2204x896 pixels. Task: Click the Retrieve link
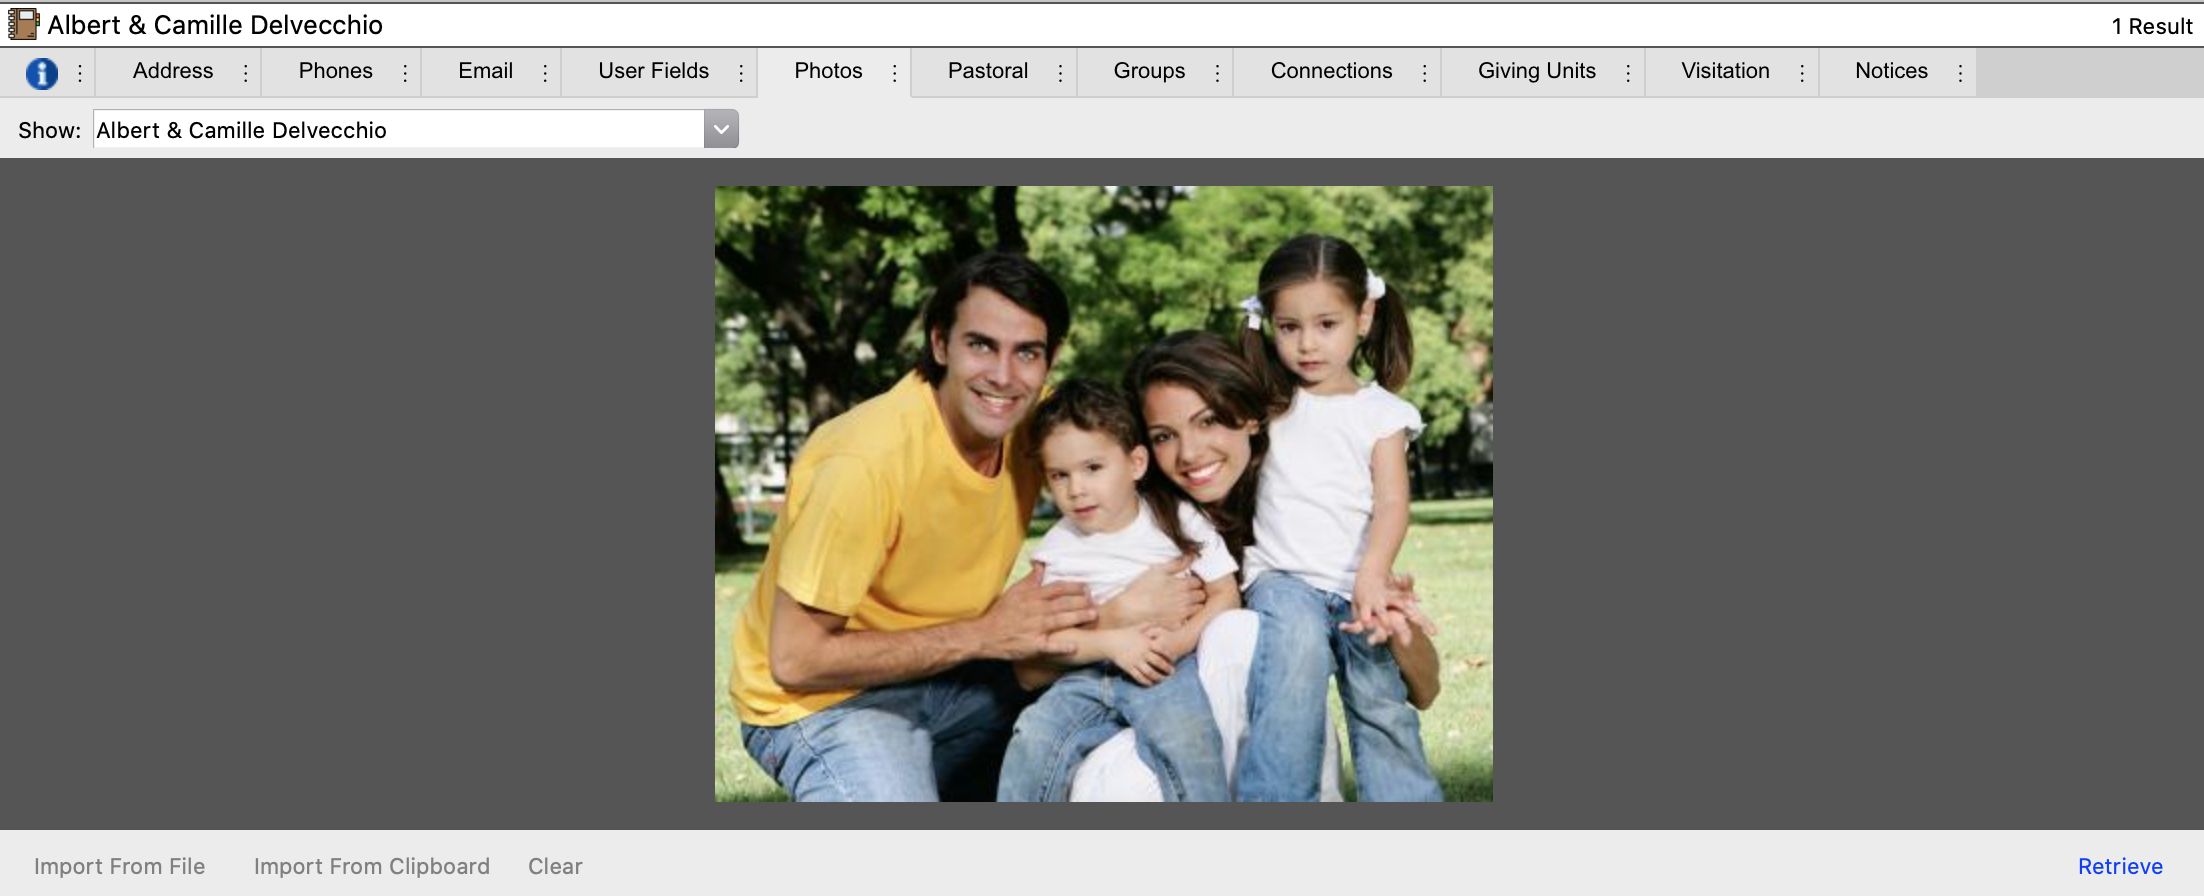pyautogui.click(x=2119, y=866)
